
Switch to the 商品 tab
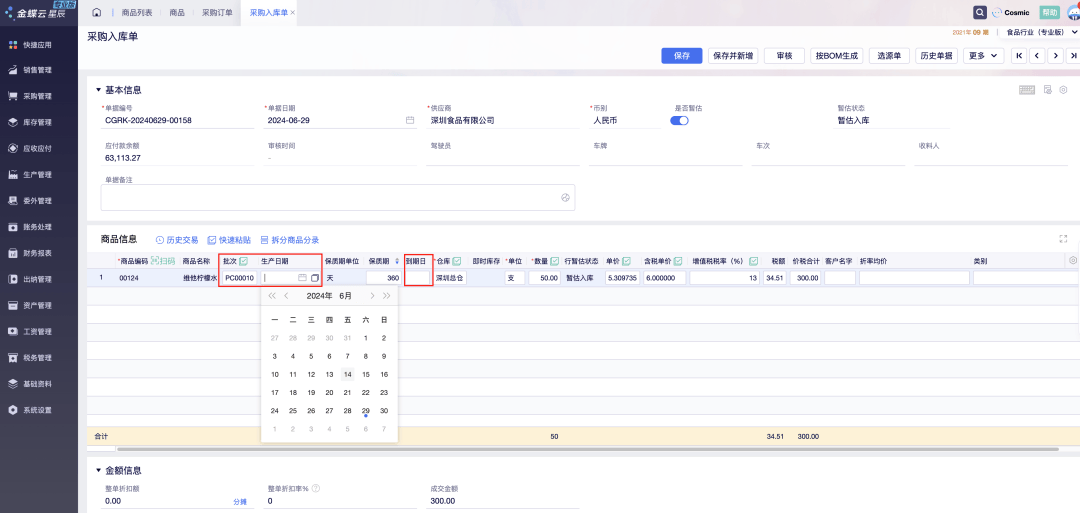[176, 13]
